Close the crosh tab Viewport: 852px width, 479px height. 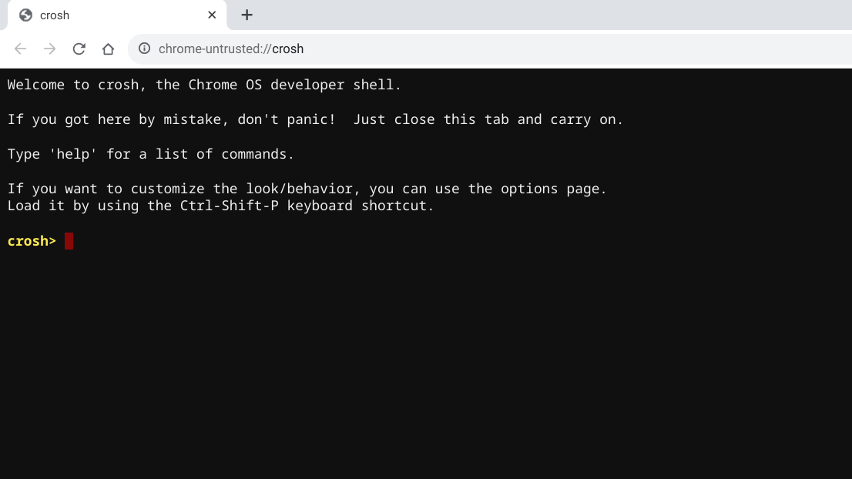pos(212,15)
